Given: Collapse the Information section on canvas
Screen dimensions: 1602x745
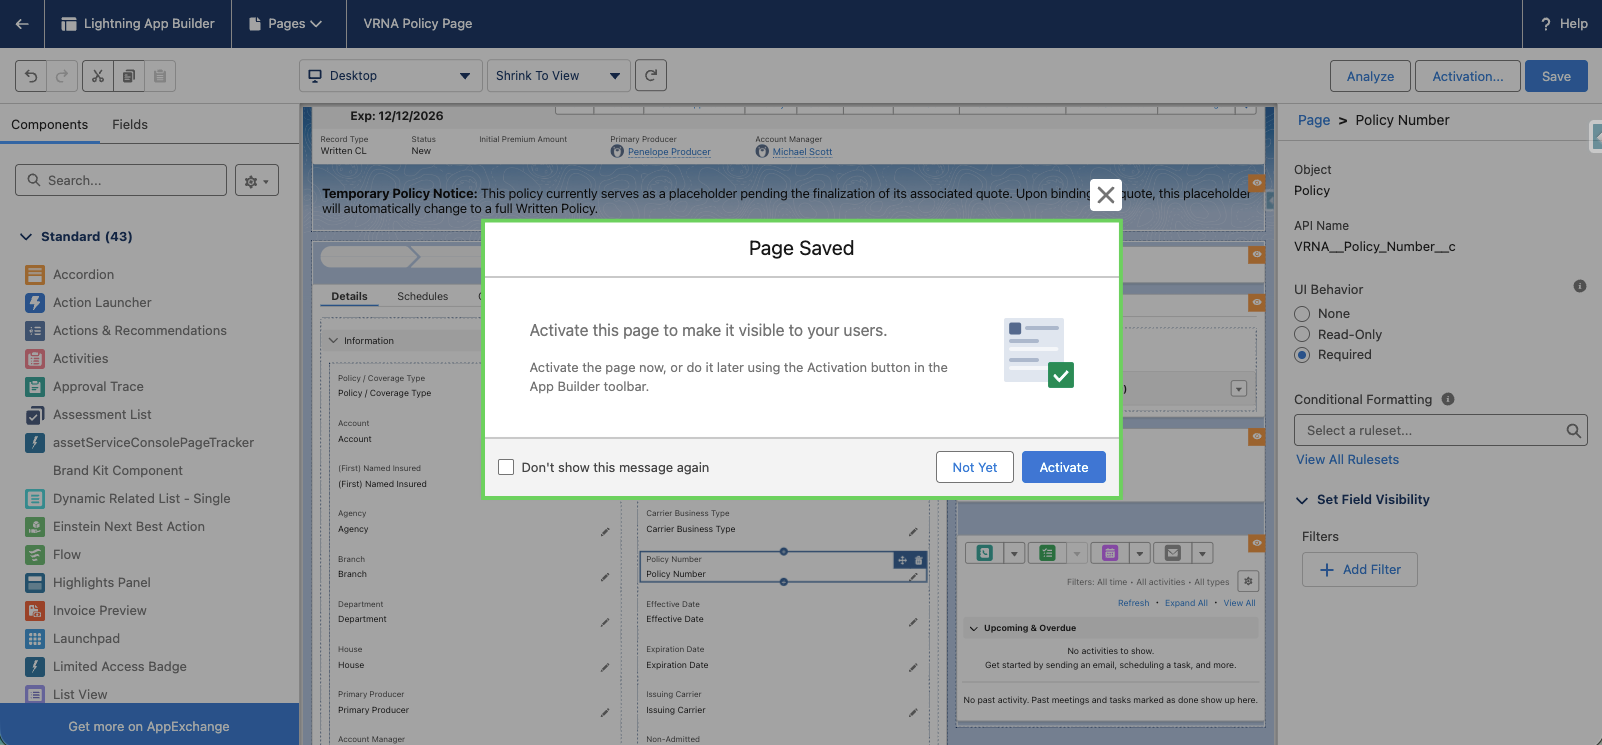Looking at the screenshot, I should click(x=334, y=341).
